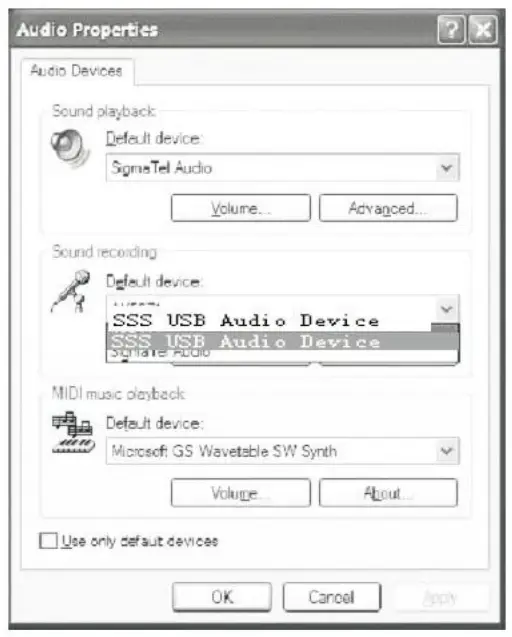
Task: Open Sound playback Volume button
Action: click(x=241, y=208)
